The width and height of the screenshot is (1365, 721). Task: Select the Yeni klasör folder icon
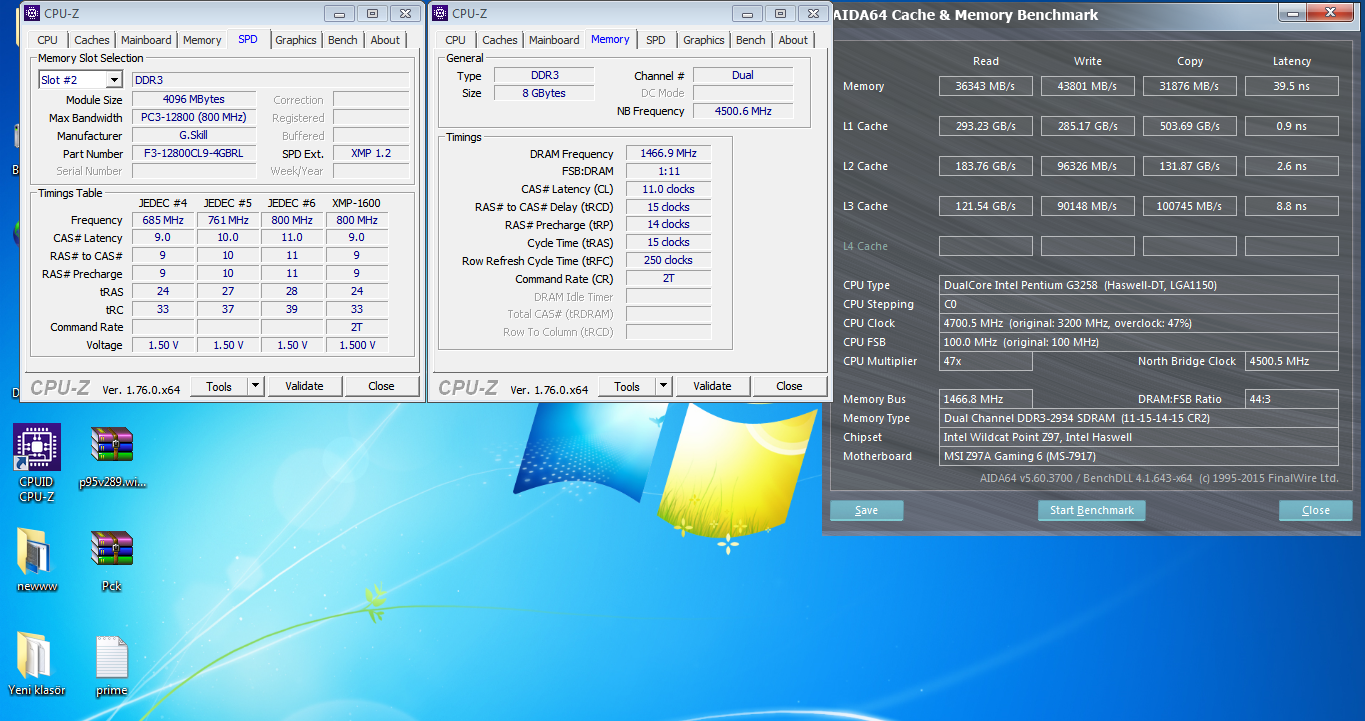(37, 664)
